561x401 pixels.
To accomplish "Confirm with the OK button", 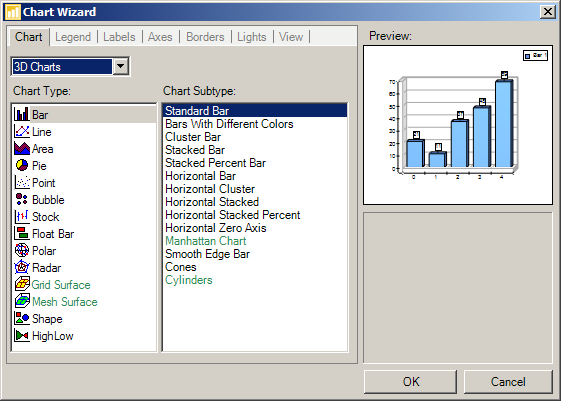I will (x=410, y=382).
